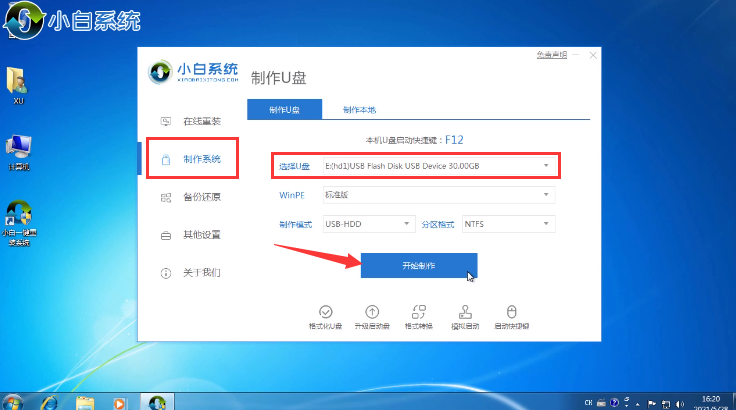Click the 升级启动盘 upload arrow icon

[x=372, y=312]
